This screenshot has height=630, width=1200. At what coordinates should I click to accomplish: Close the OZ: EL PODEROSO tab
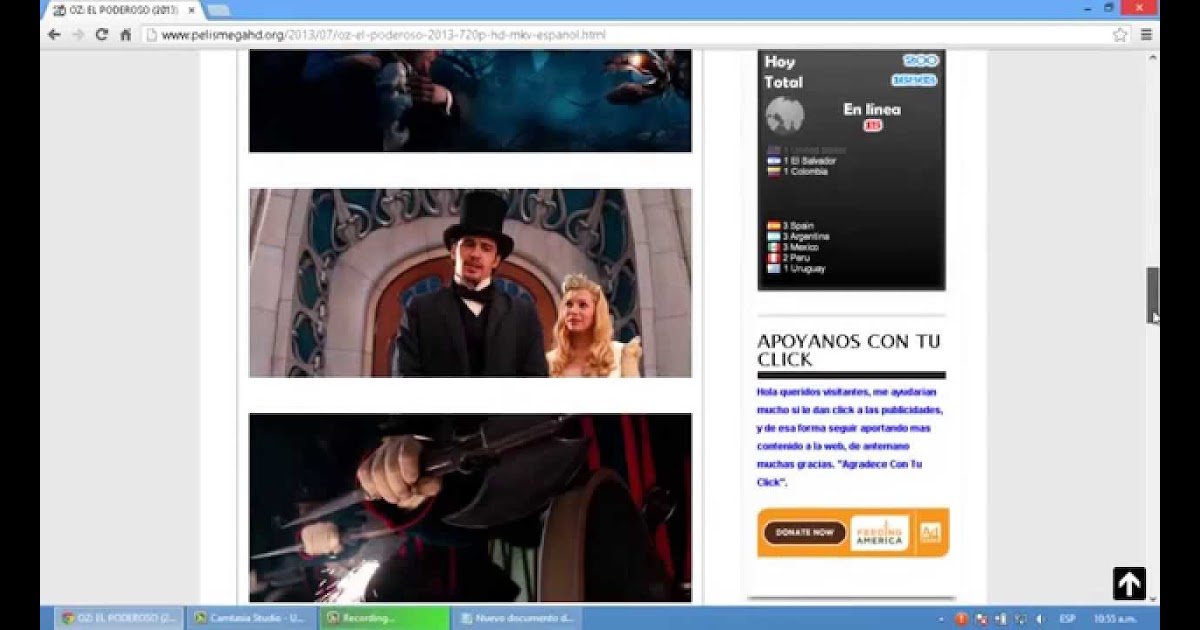pyautogui.click(x=191, y=10)
